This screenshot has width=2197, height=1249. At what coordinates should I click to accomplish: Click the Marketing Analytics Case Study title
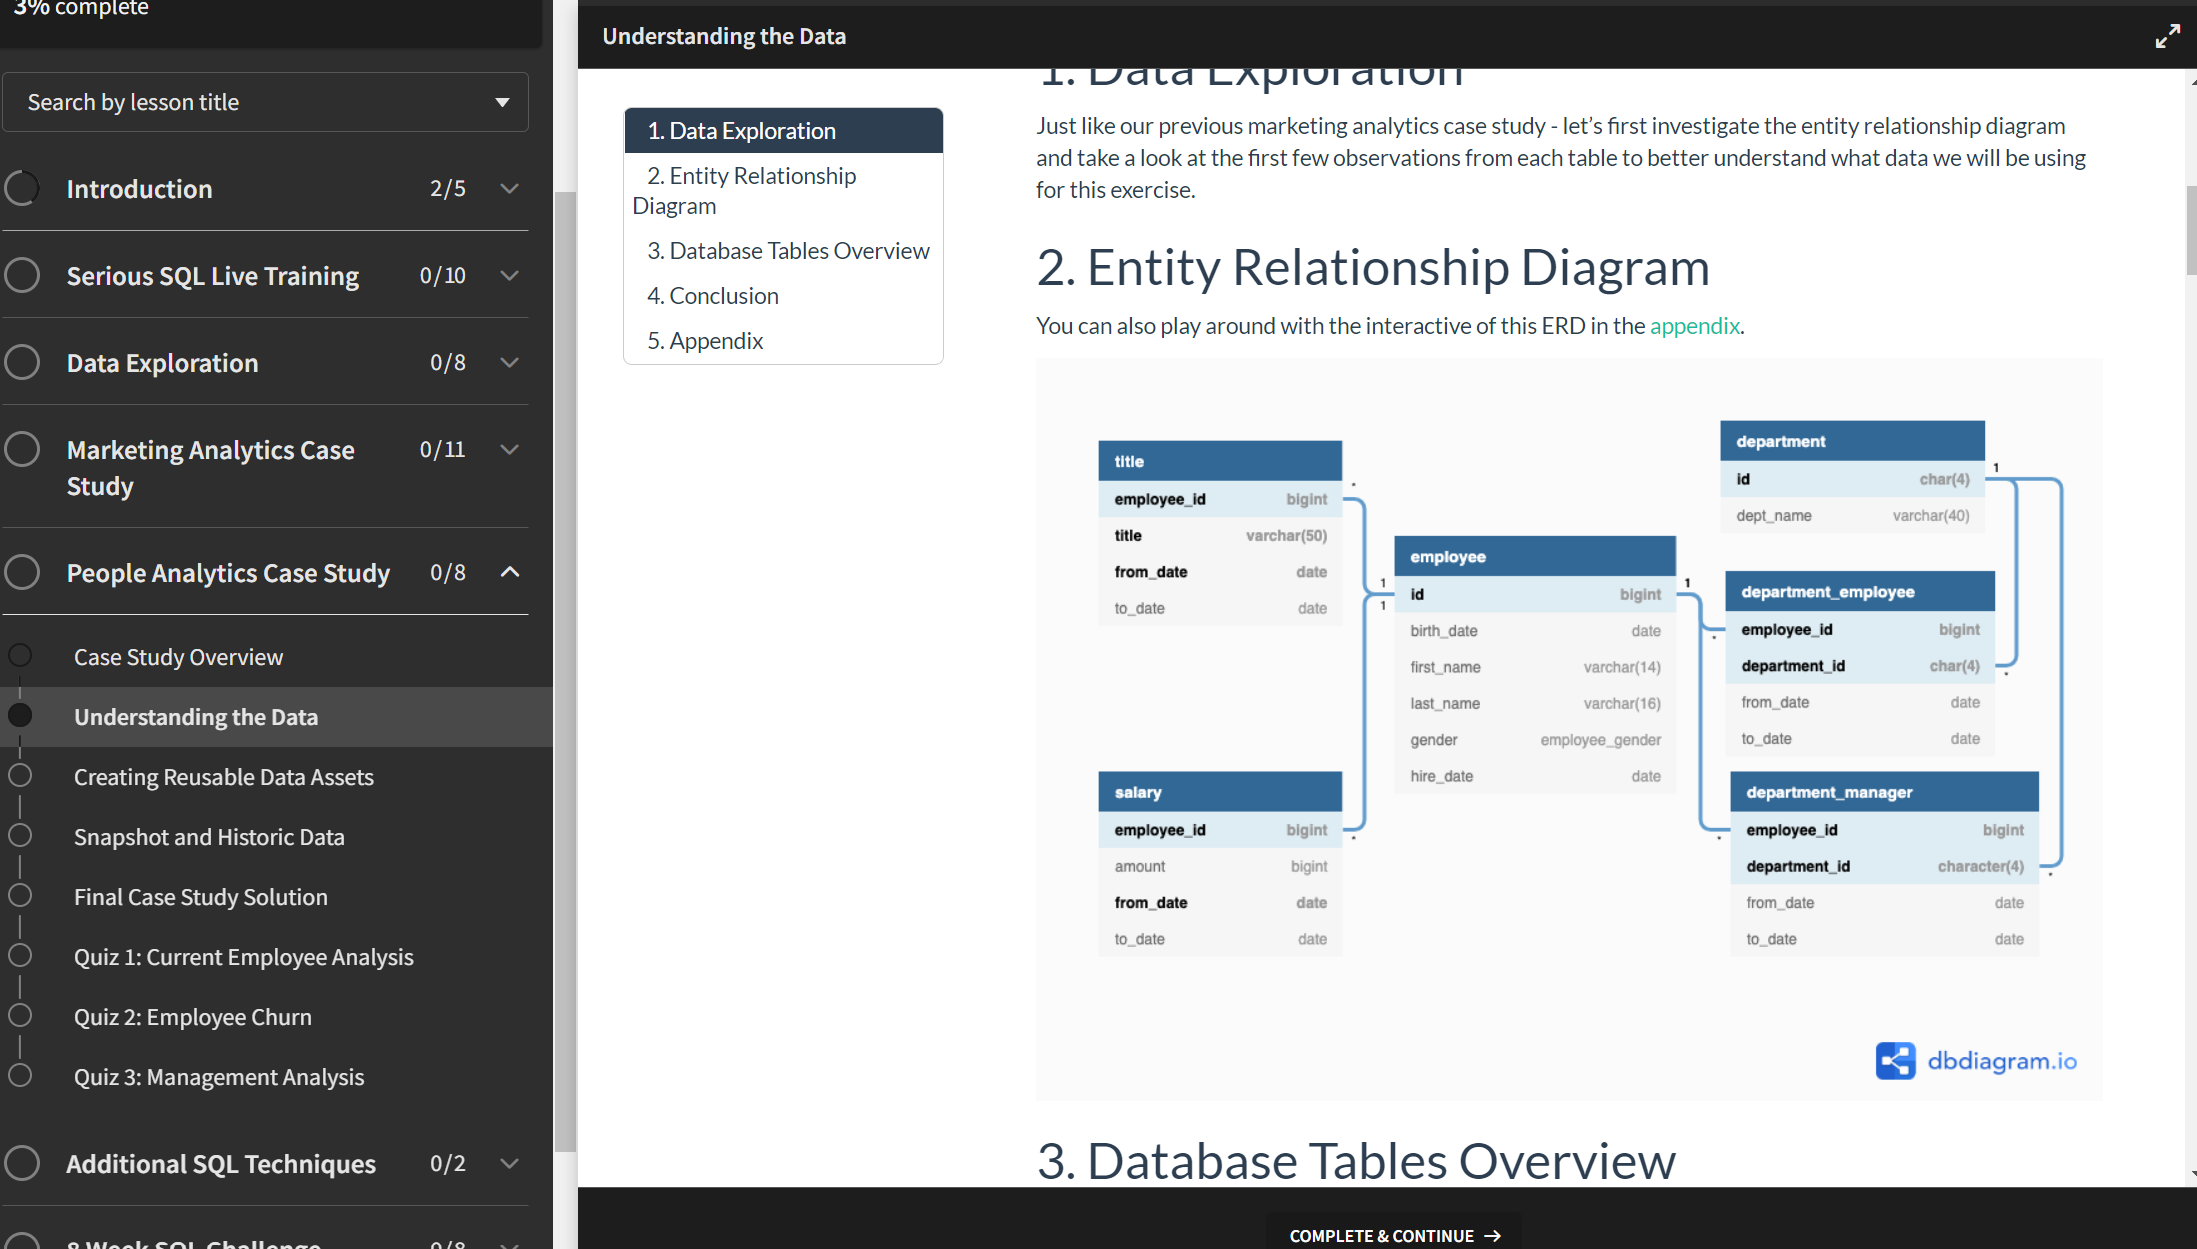[210, 468]
